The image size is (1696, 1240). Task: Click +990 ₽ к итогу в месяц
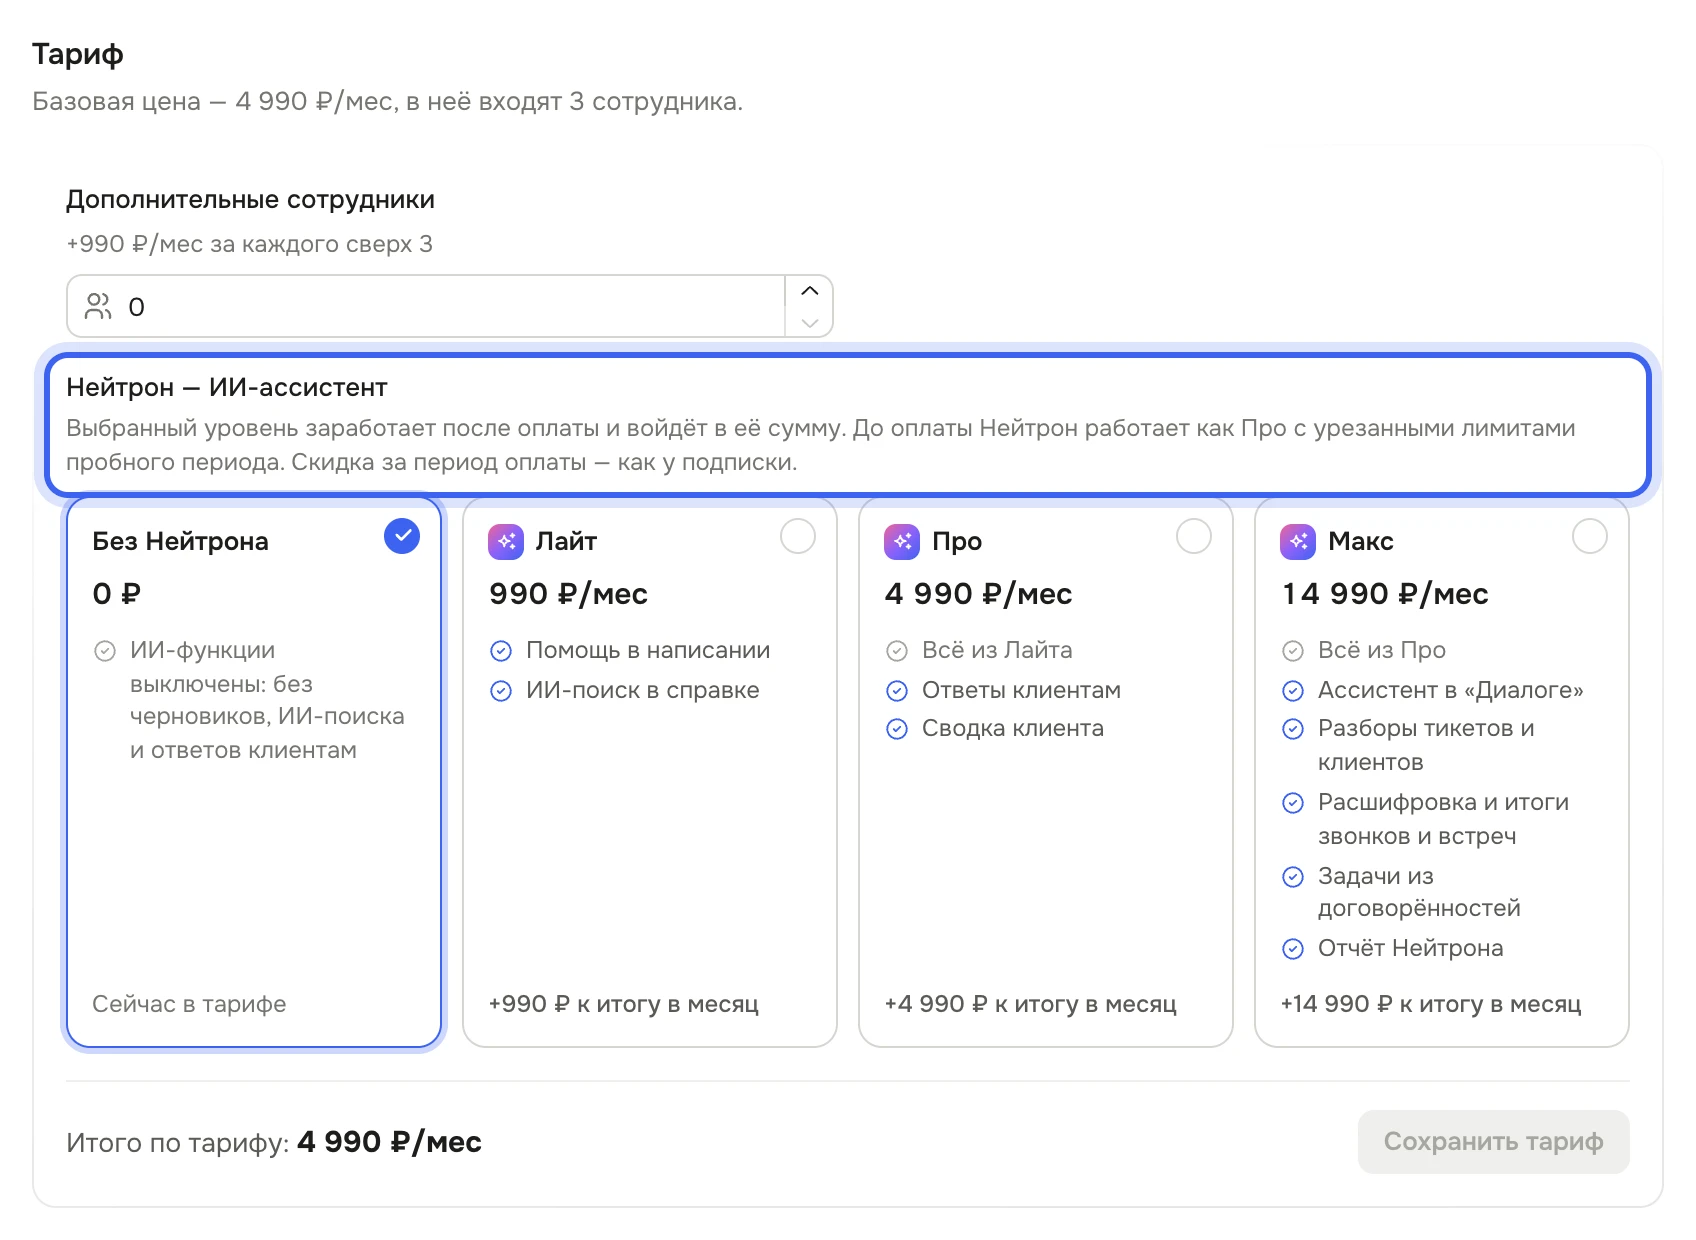623,1004
